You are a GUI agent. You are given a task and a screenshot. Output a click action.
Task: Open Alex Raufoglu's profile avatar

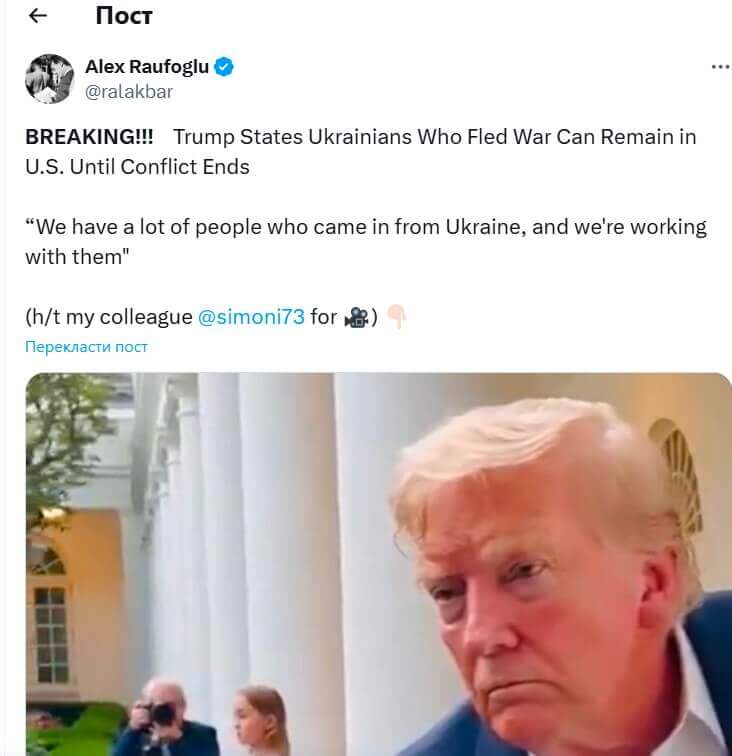49,79
